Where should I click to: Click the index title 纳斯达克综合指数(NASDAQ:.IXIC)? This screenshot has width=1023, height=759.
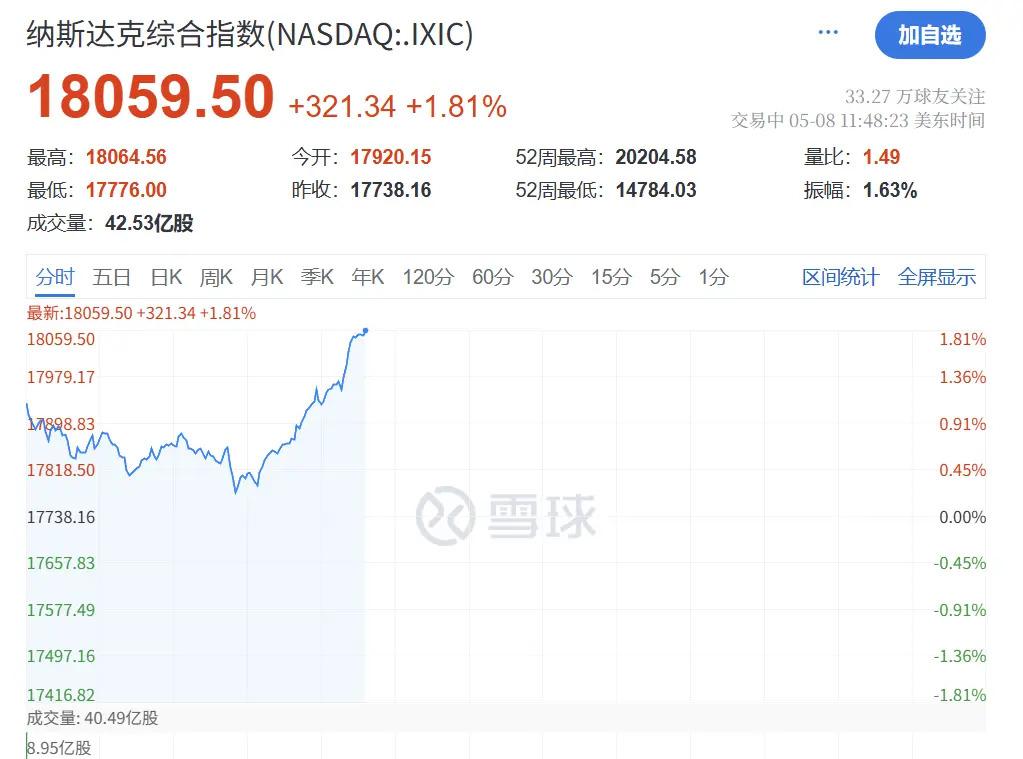point(250,34)
